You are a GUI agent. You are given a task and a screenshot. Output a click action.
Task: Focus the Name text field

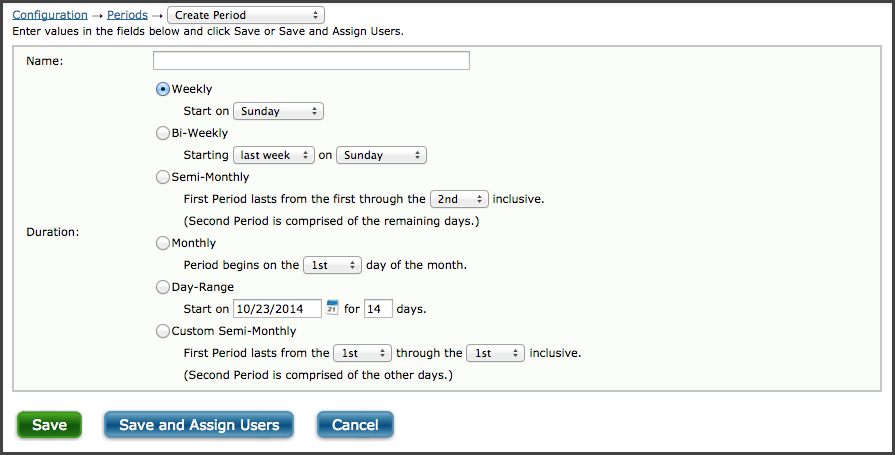tap(311, 61)
